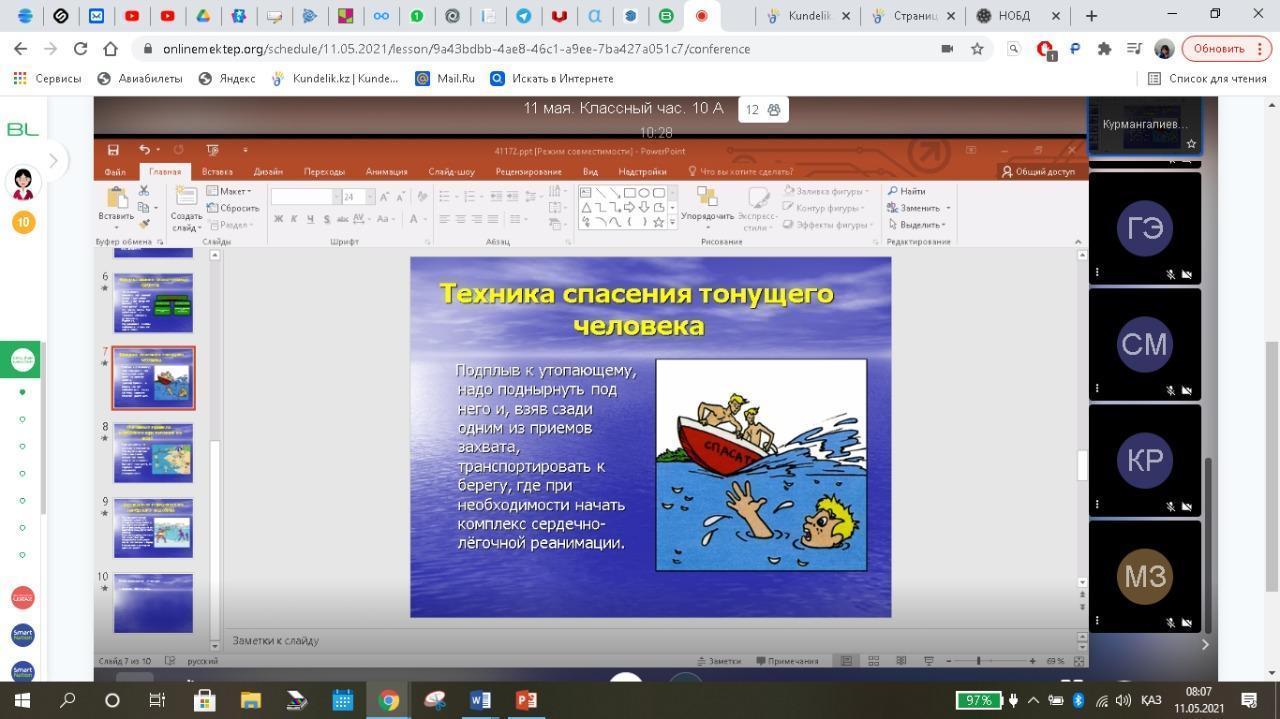Viewport: 1280px width, 719px height.
Task: Expand the left sidebar chevron arrow
Action: click(x=53, y=160)
